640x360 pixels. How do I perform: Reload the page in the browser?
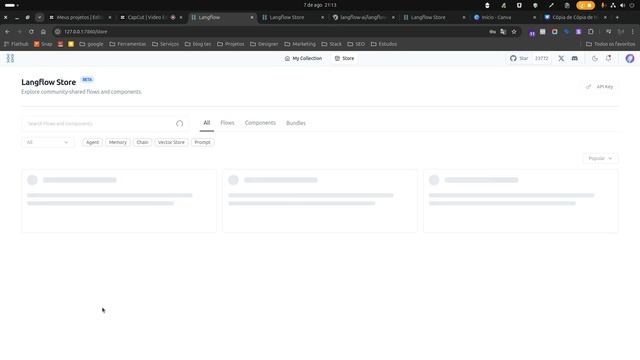pos(31,31)
